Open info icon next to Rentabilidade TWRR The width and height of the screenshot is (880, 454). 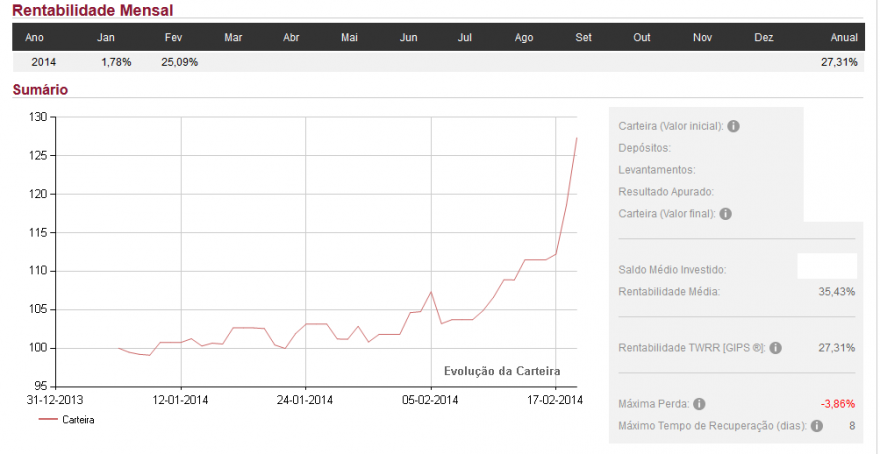pos(775,348)
